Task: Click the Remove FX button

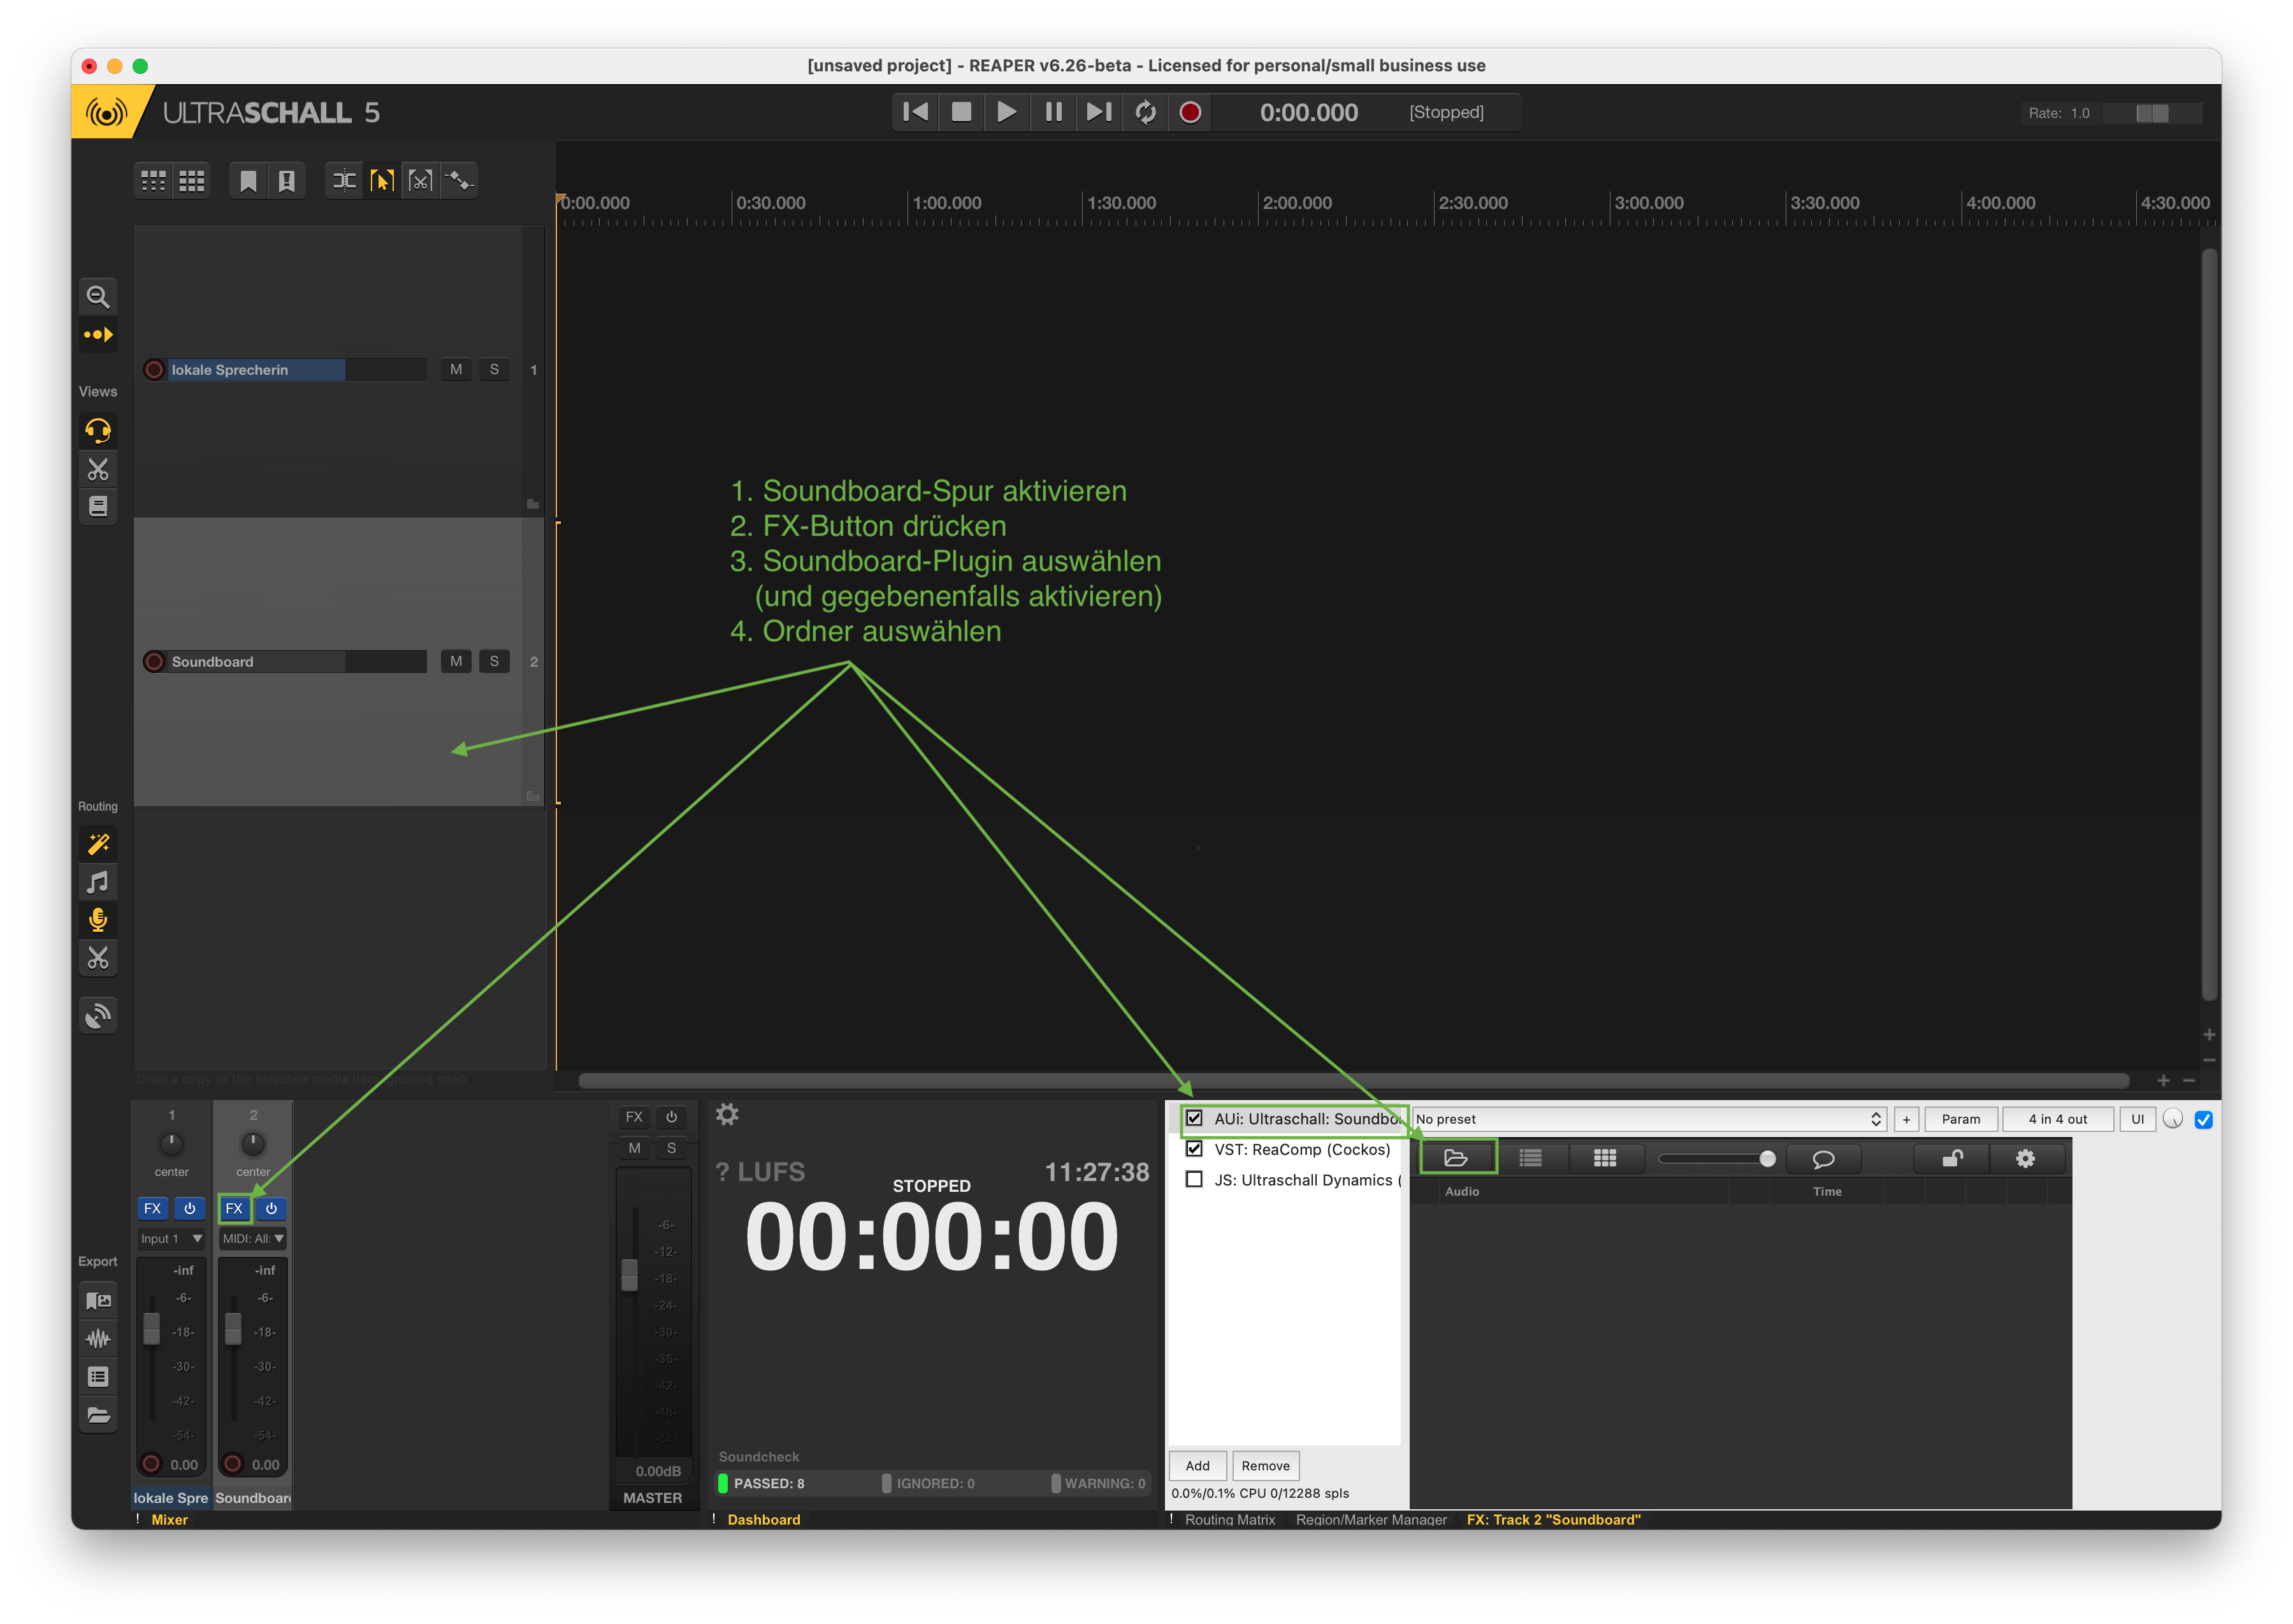Action: tap(1265, 1465)
